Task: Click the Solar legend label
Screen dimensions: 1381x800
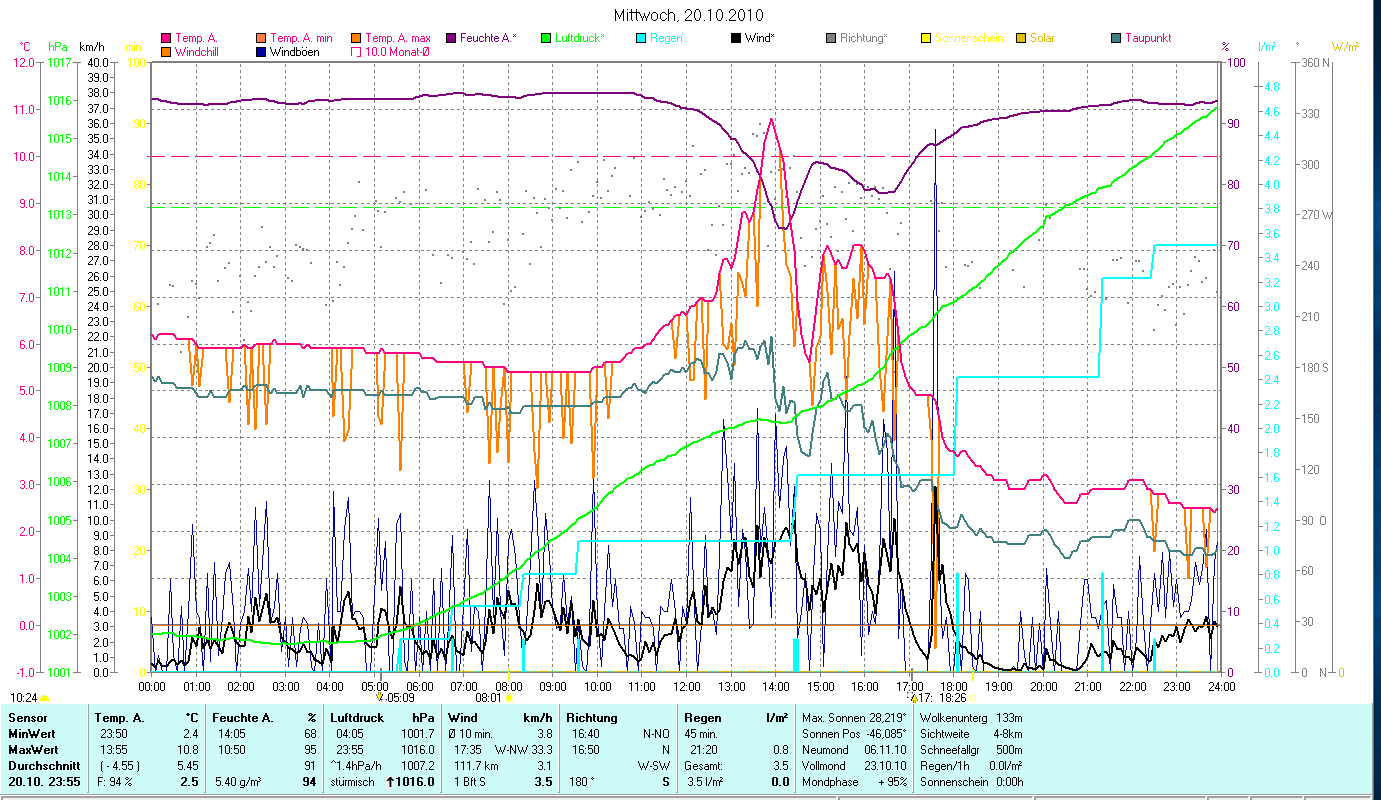Action: 1043,38
